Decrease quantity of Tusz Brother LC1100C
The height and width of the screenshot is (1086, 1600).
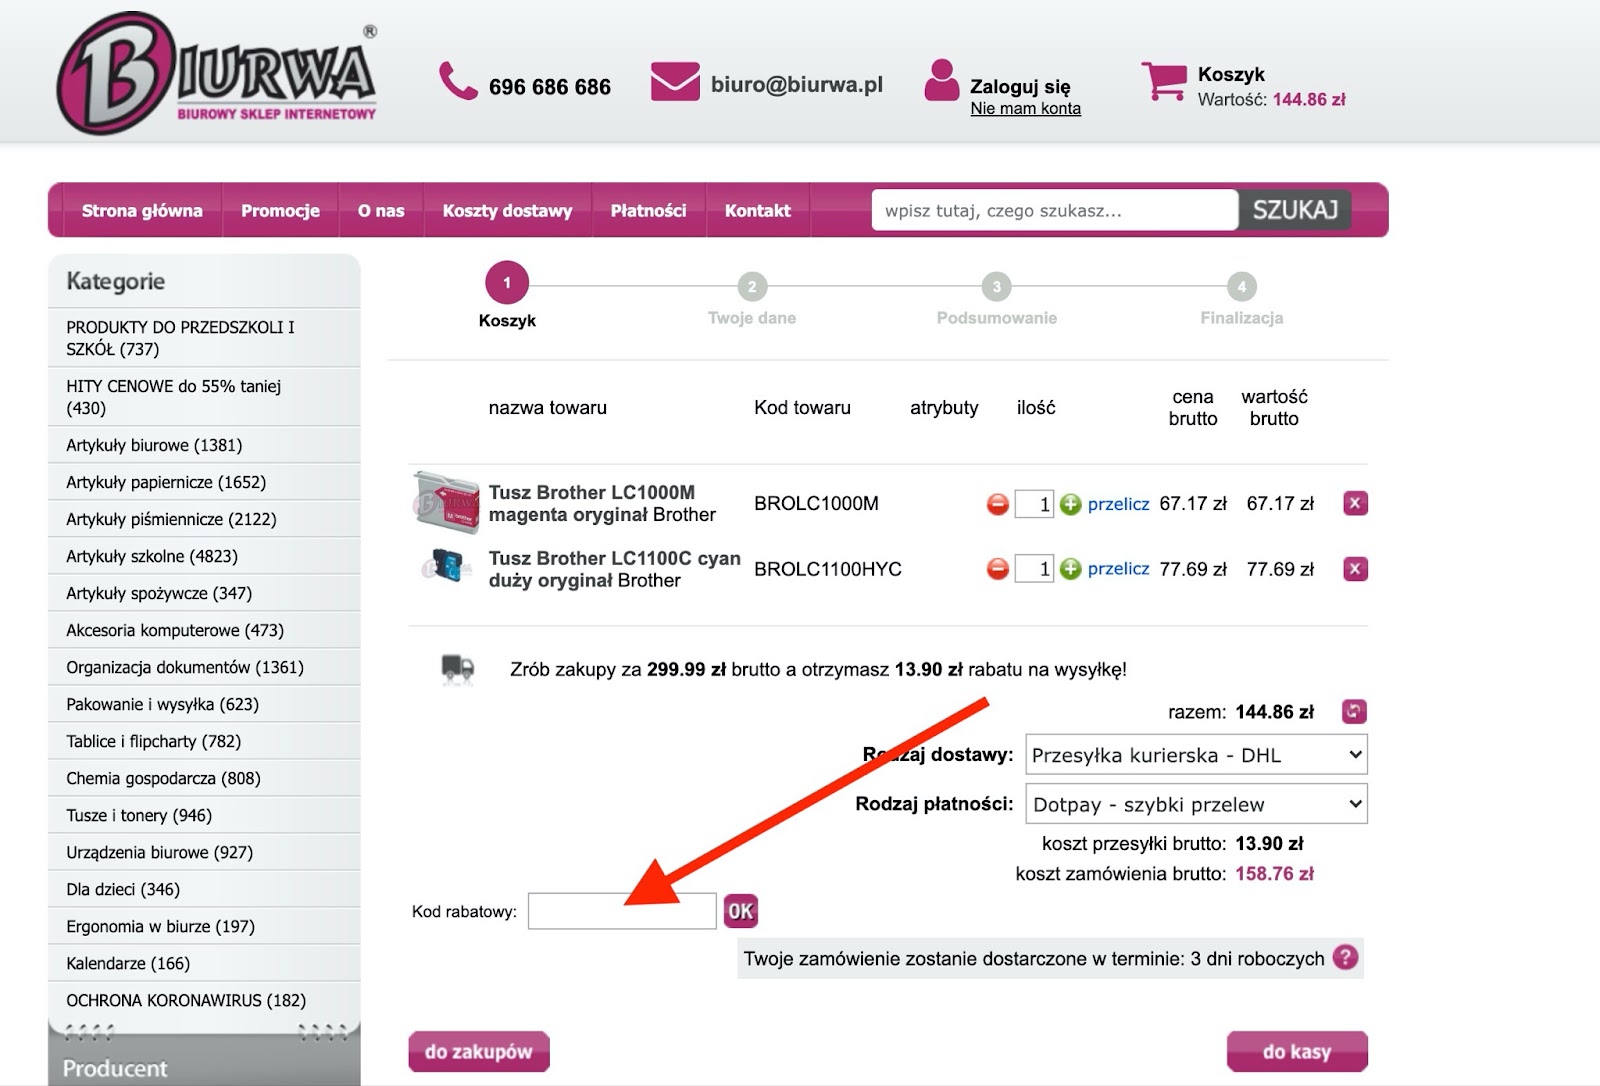(x=998, y=569)
